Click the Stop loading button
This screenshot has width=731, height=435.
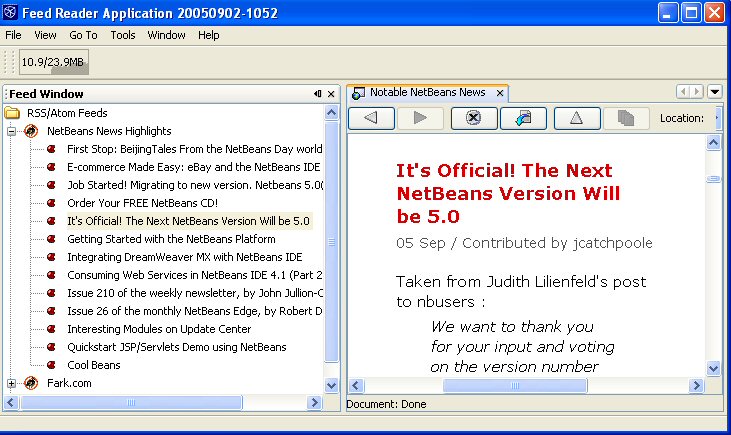pyautogui.click(x=474, y=118)
